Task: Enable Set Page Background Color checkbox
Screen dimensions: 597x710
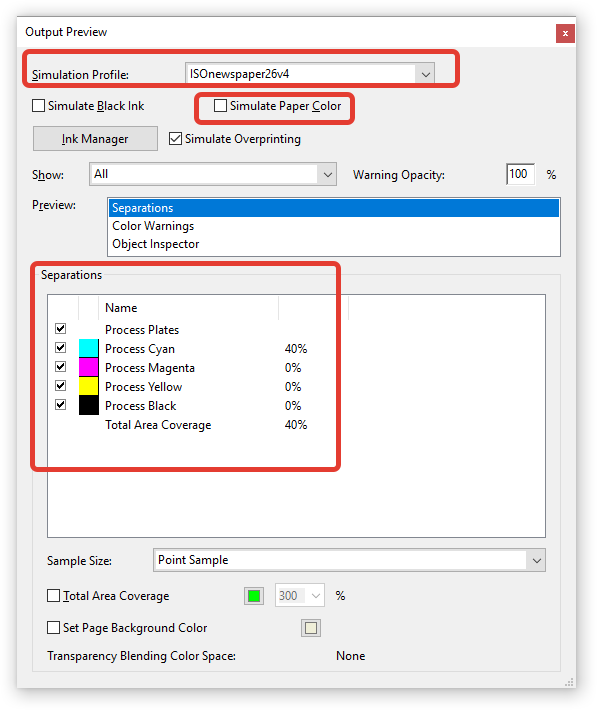Action: 53,628
